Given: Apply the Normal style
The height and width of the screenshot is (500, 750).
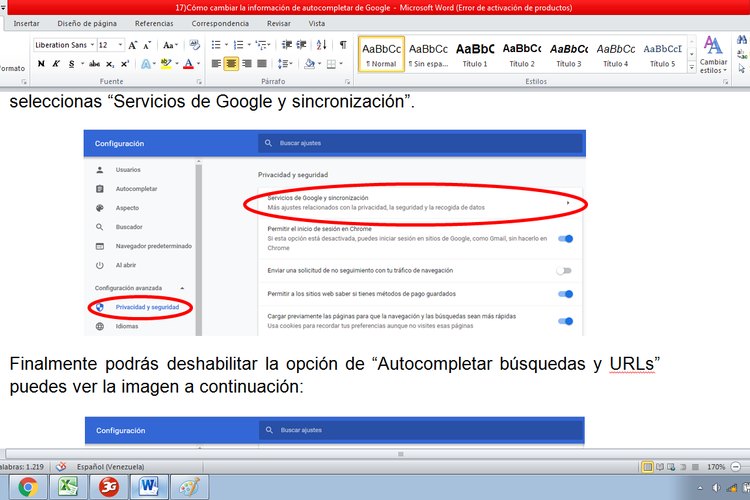Looking at the screenshot, I should pyautogui.click(x=382, y=54).
